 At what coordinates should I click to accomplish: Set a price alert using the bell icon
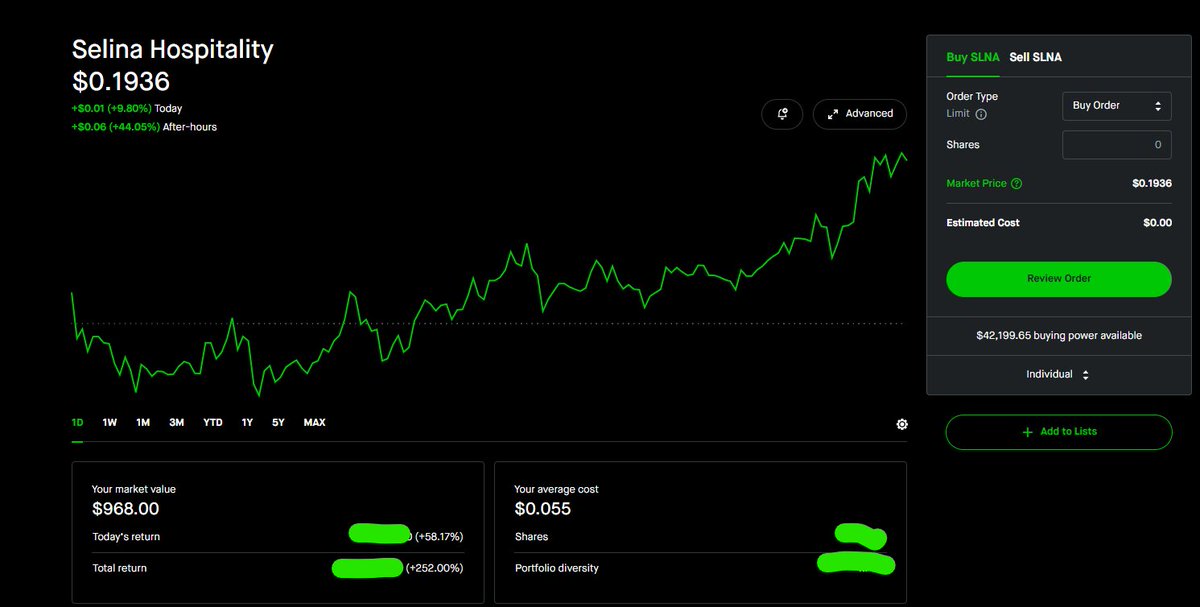click(782, 114)
